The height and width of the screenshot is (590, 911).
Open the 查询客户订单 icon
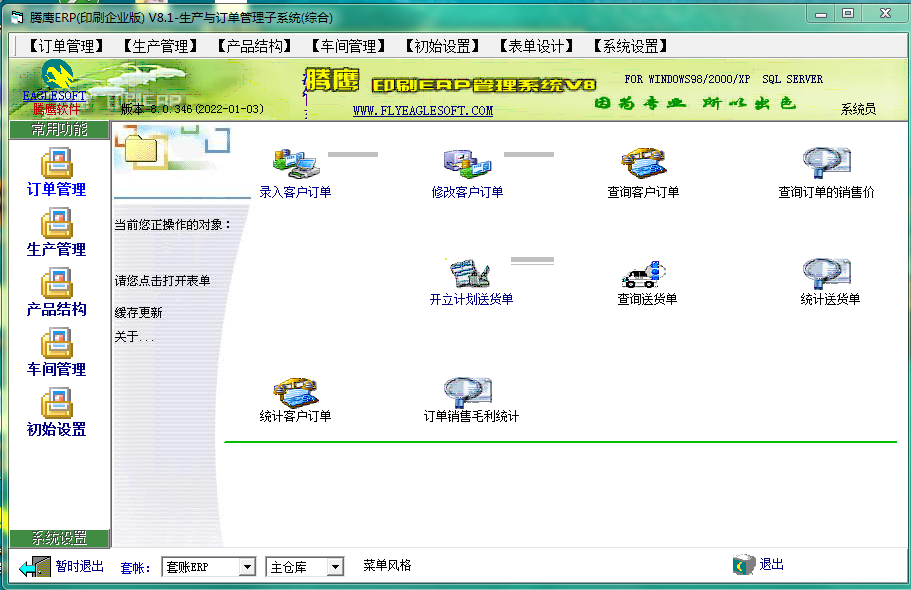(x=643, y=163)
